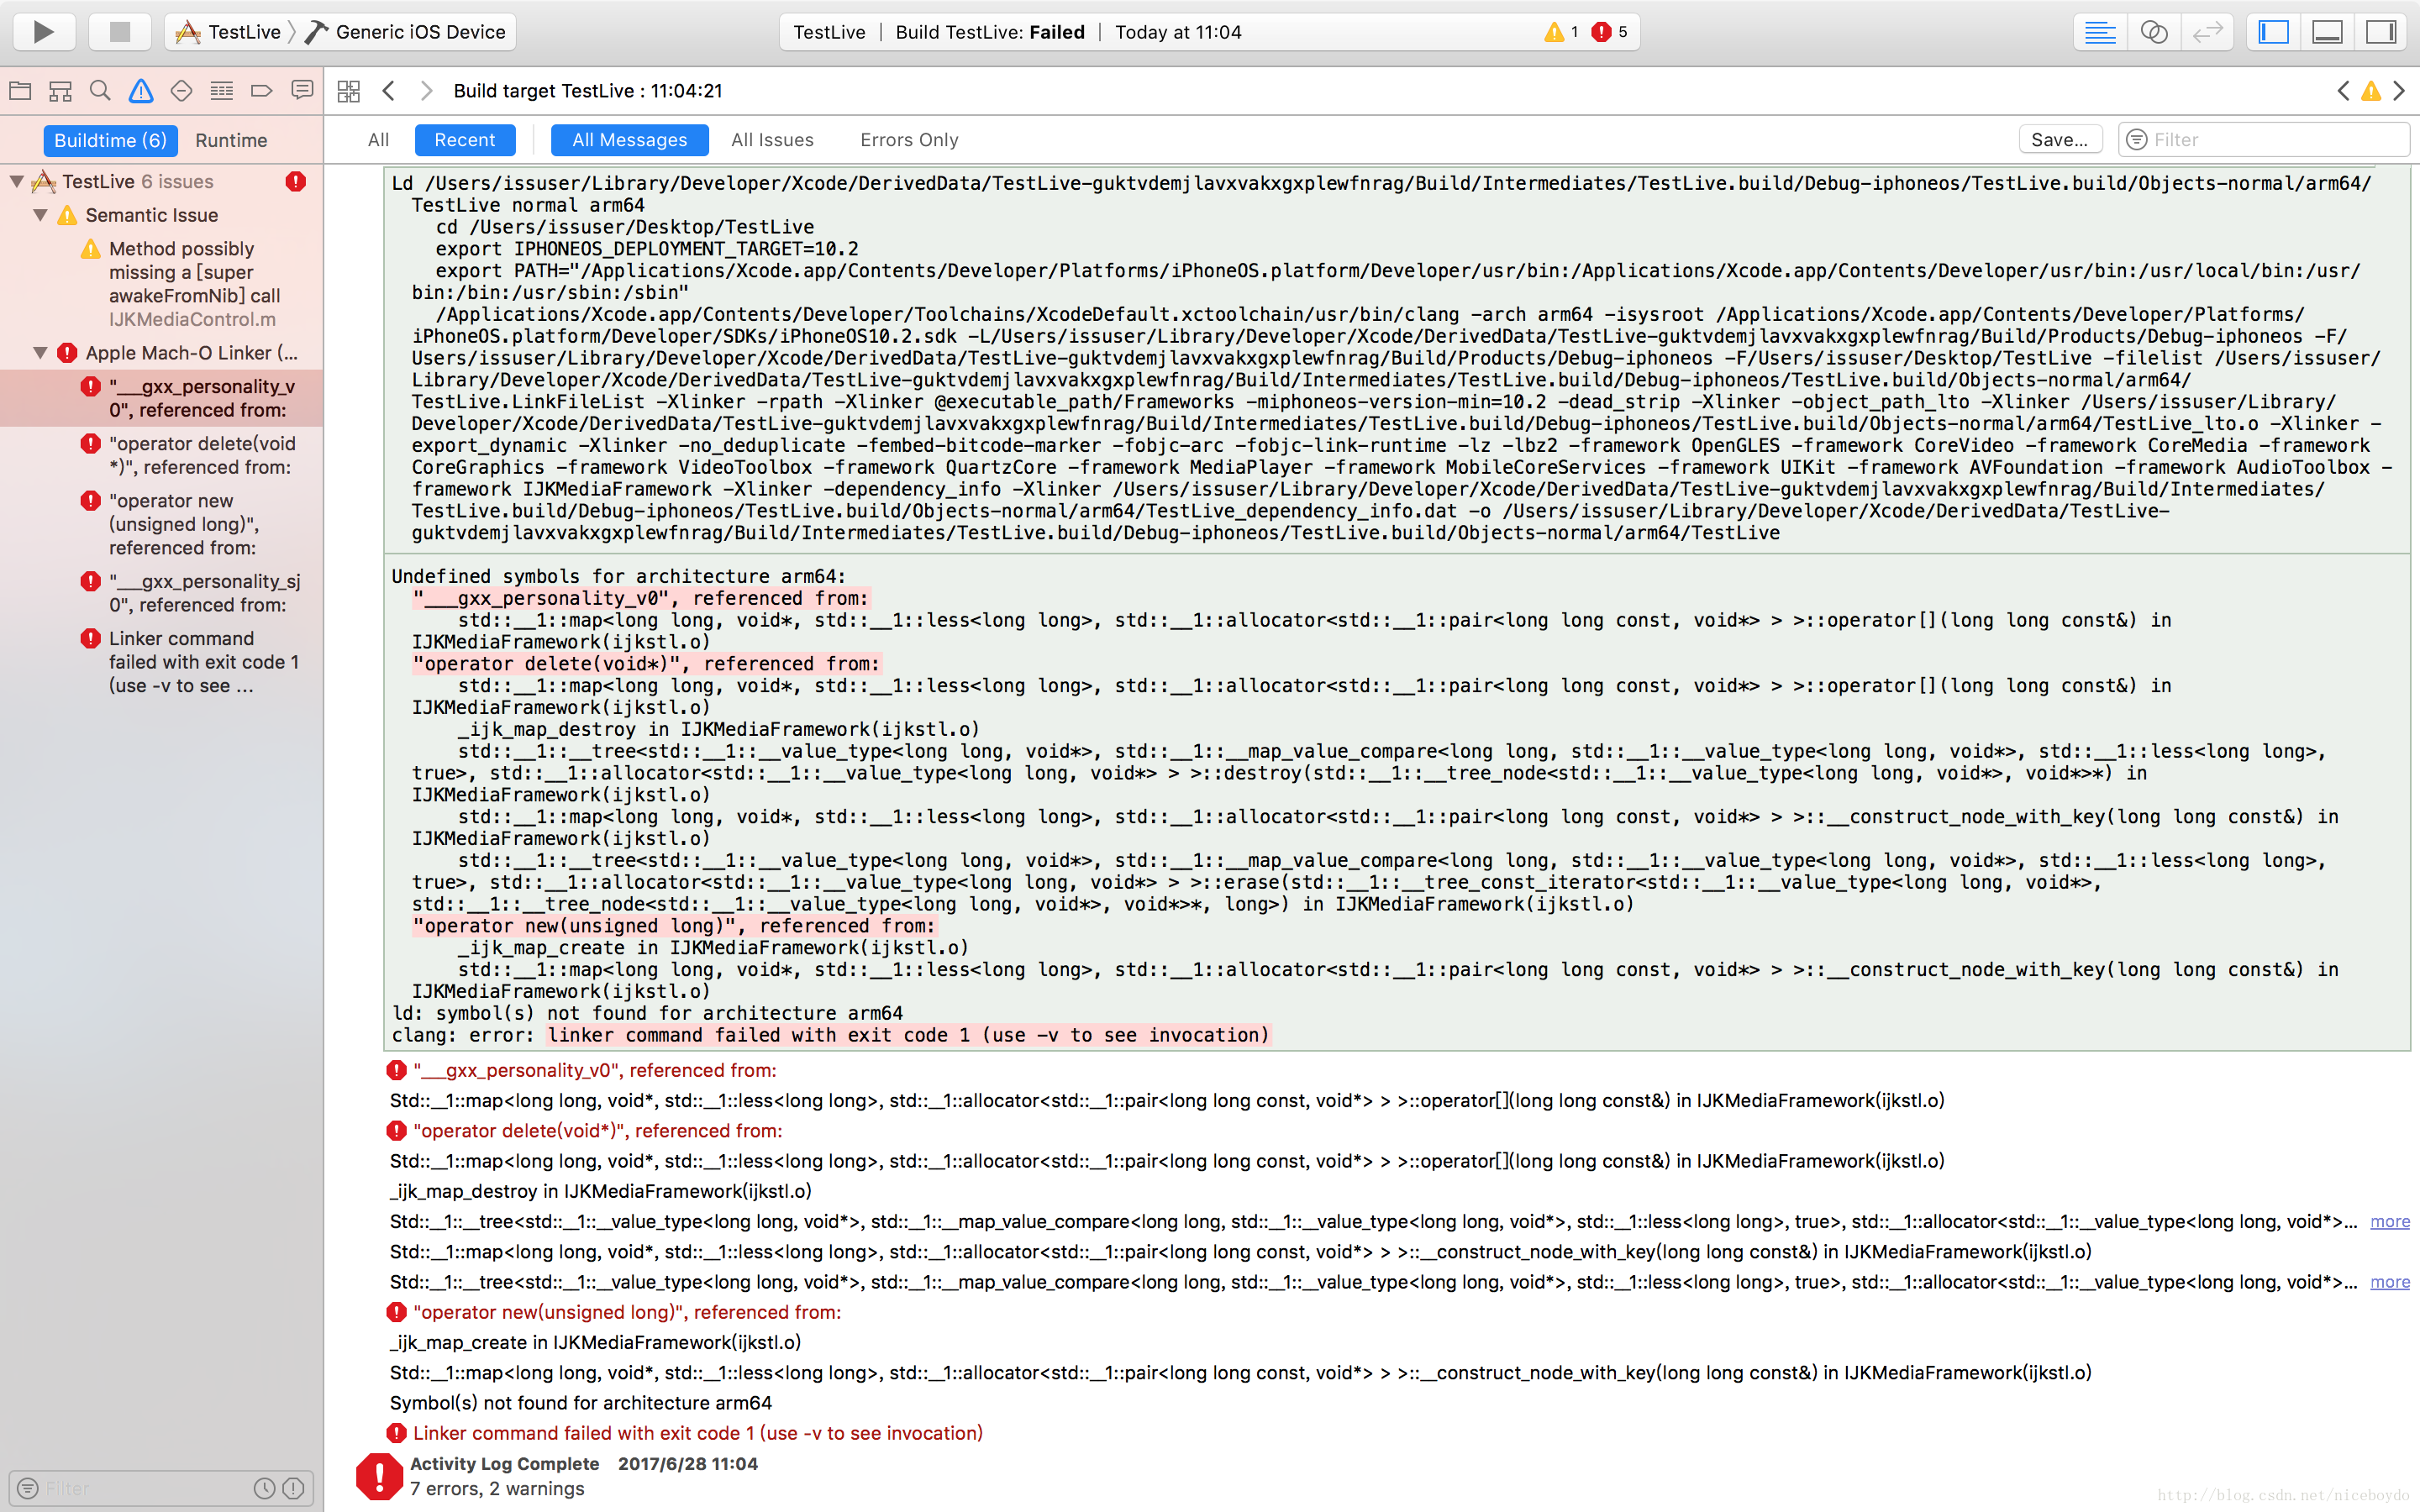Screen dimensions: 2420x1512
Task: Switch to Standard editor lines icon
Action: (2099, 32)
